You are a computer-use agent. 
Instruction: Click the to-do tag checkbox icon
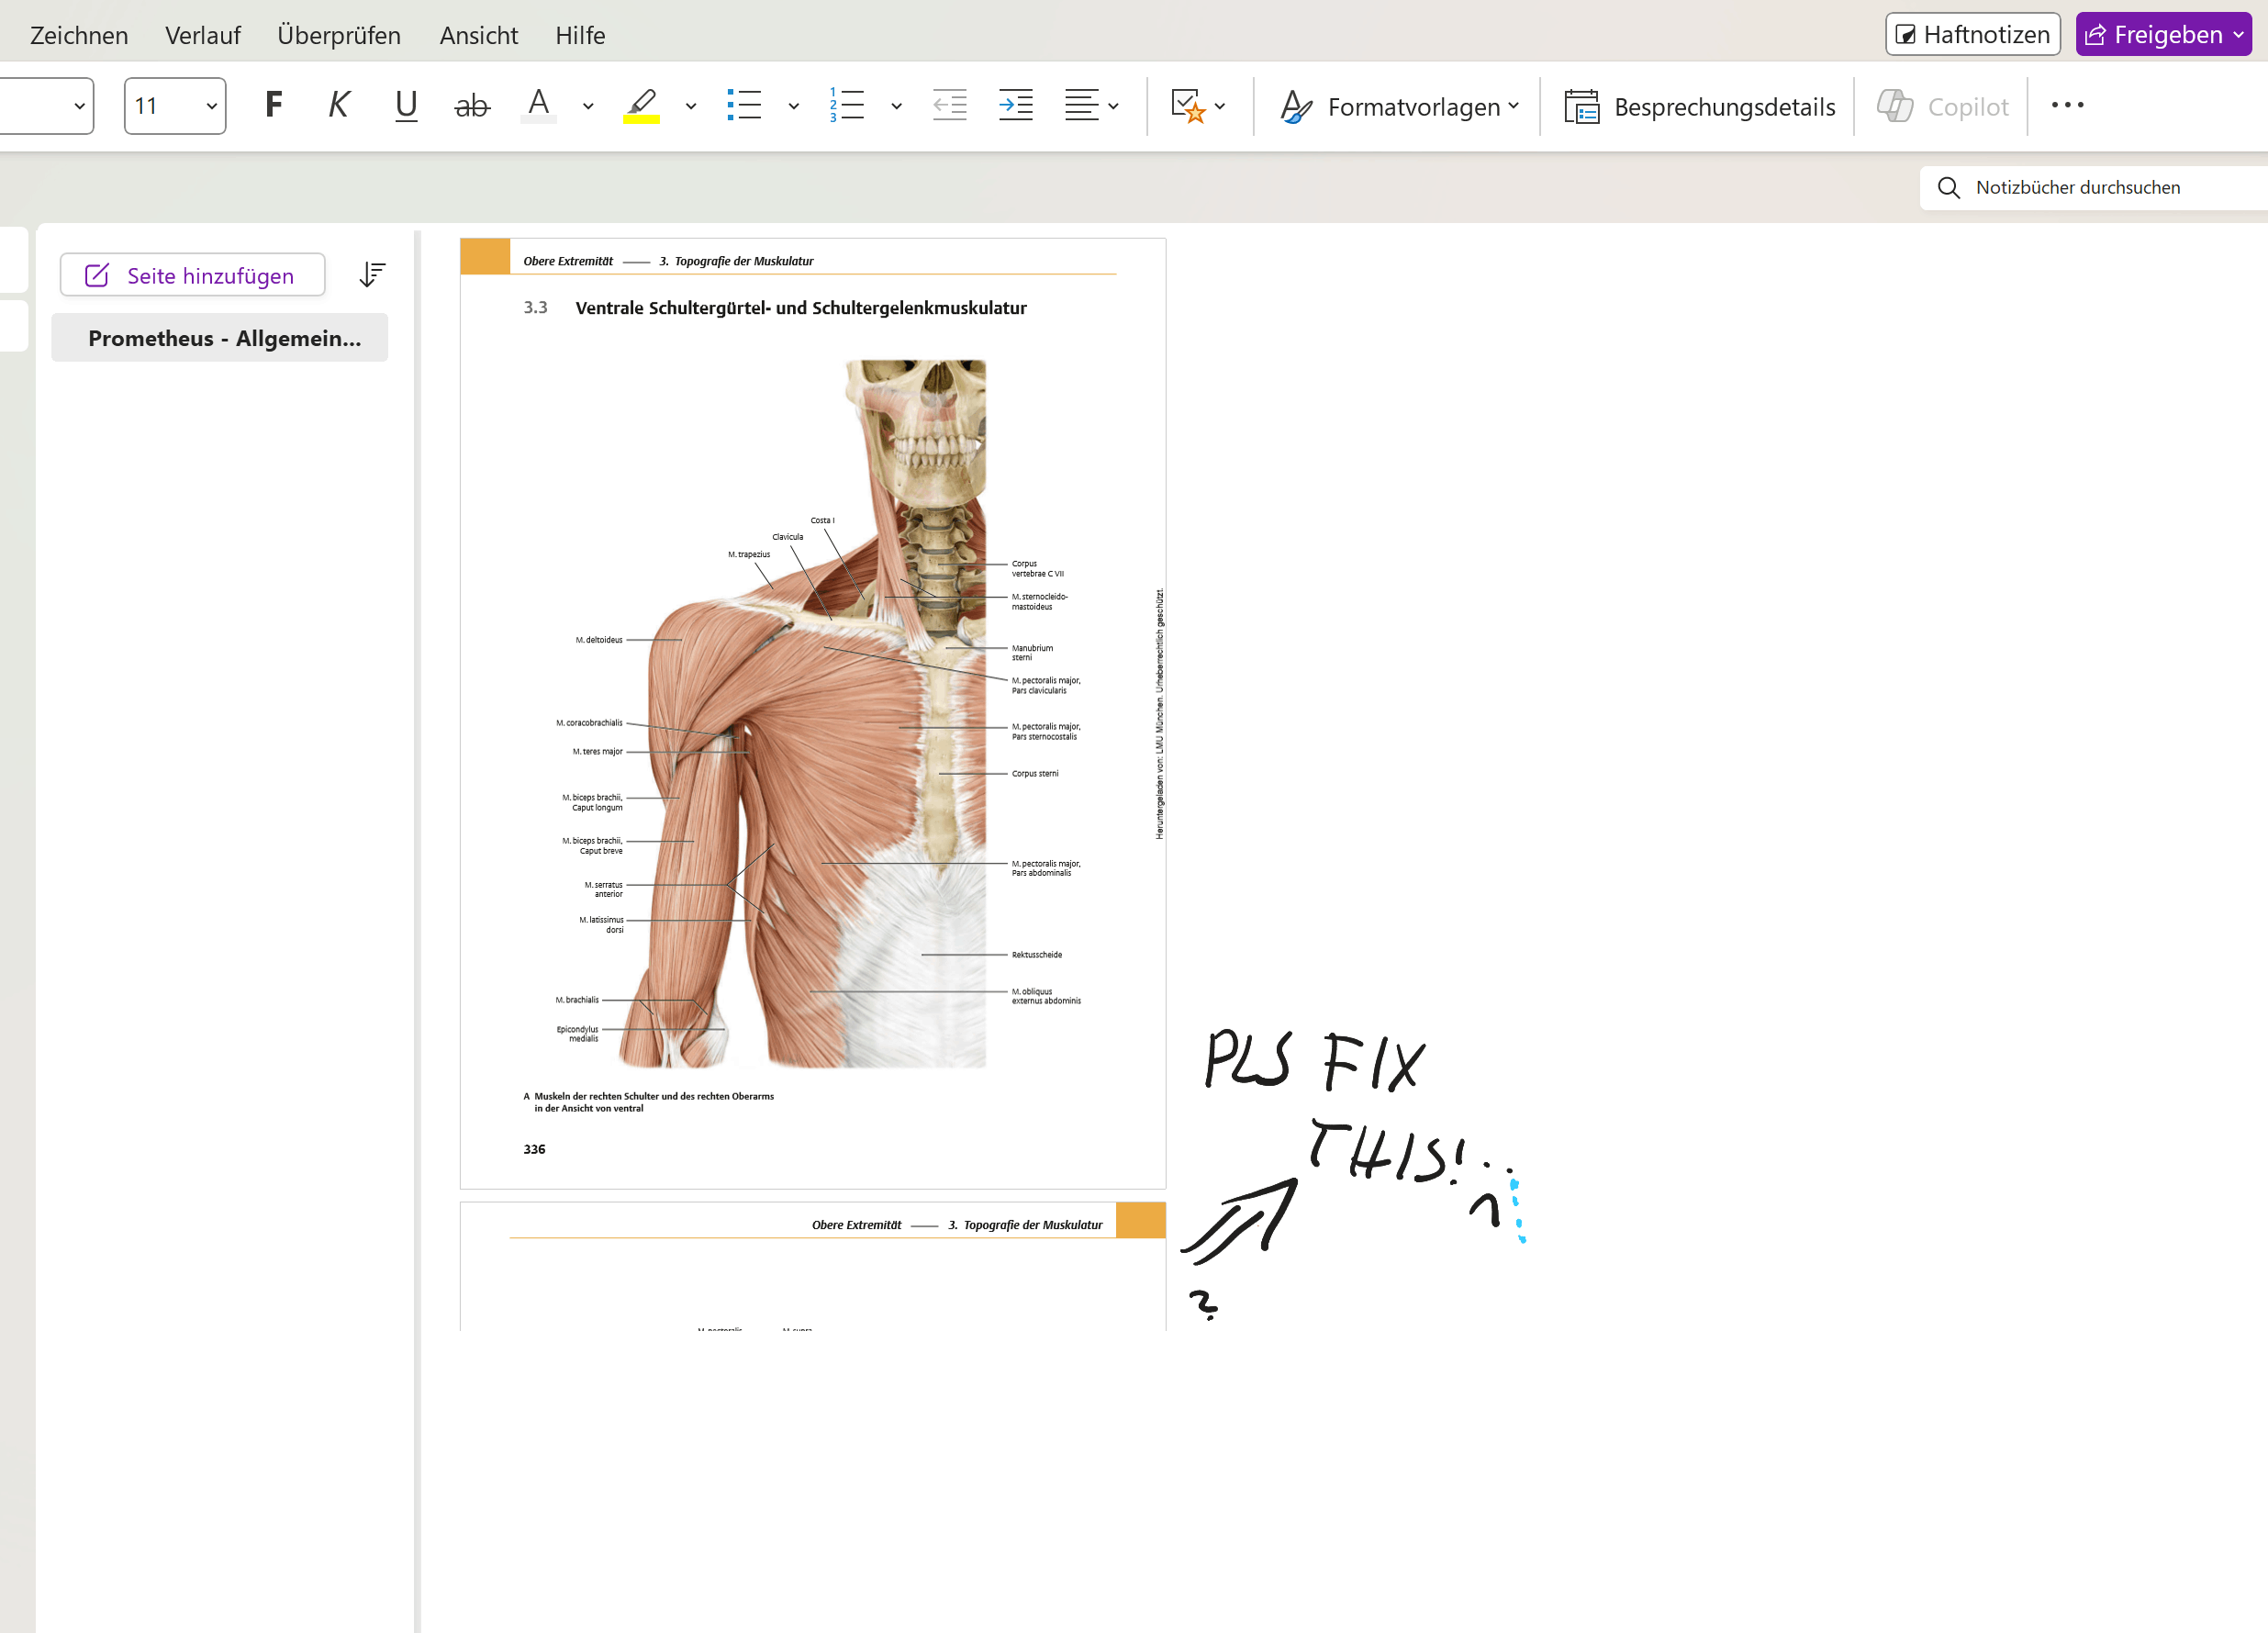pos(1187,105)
